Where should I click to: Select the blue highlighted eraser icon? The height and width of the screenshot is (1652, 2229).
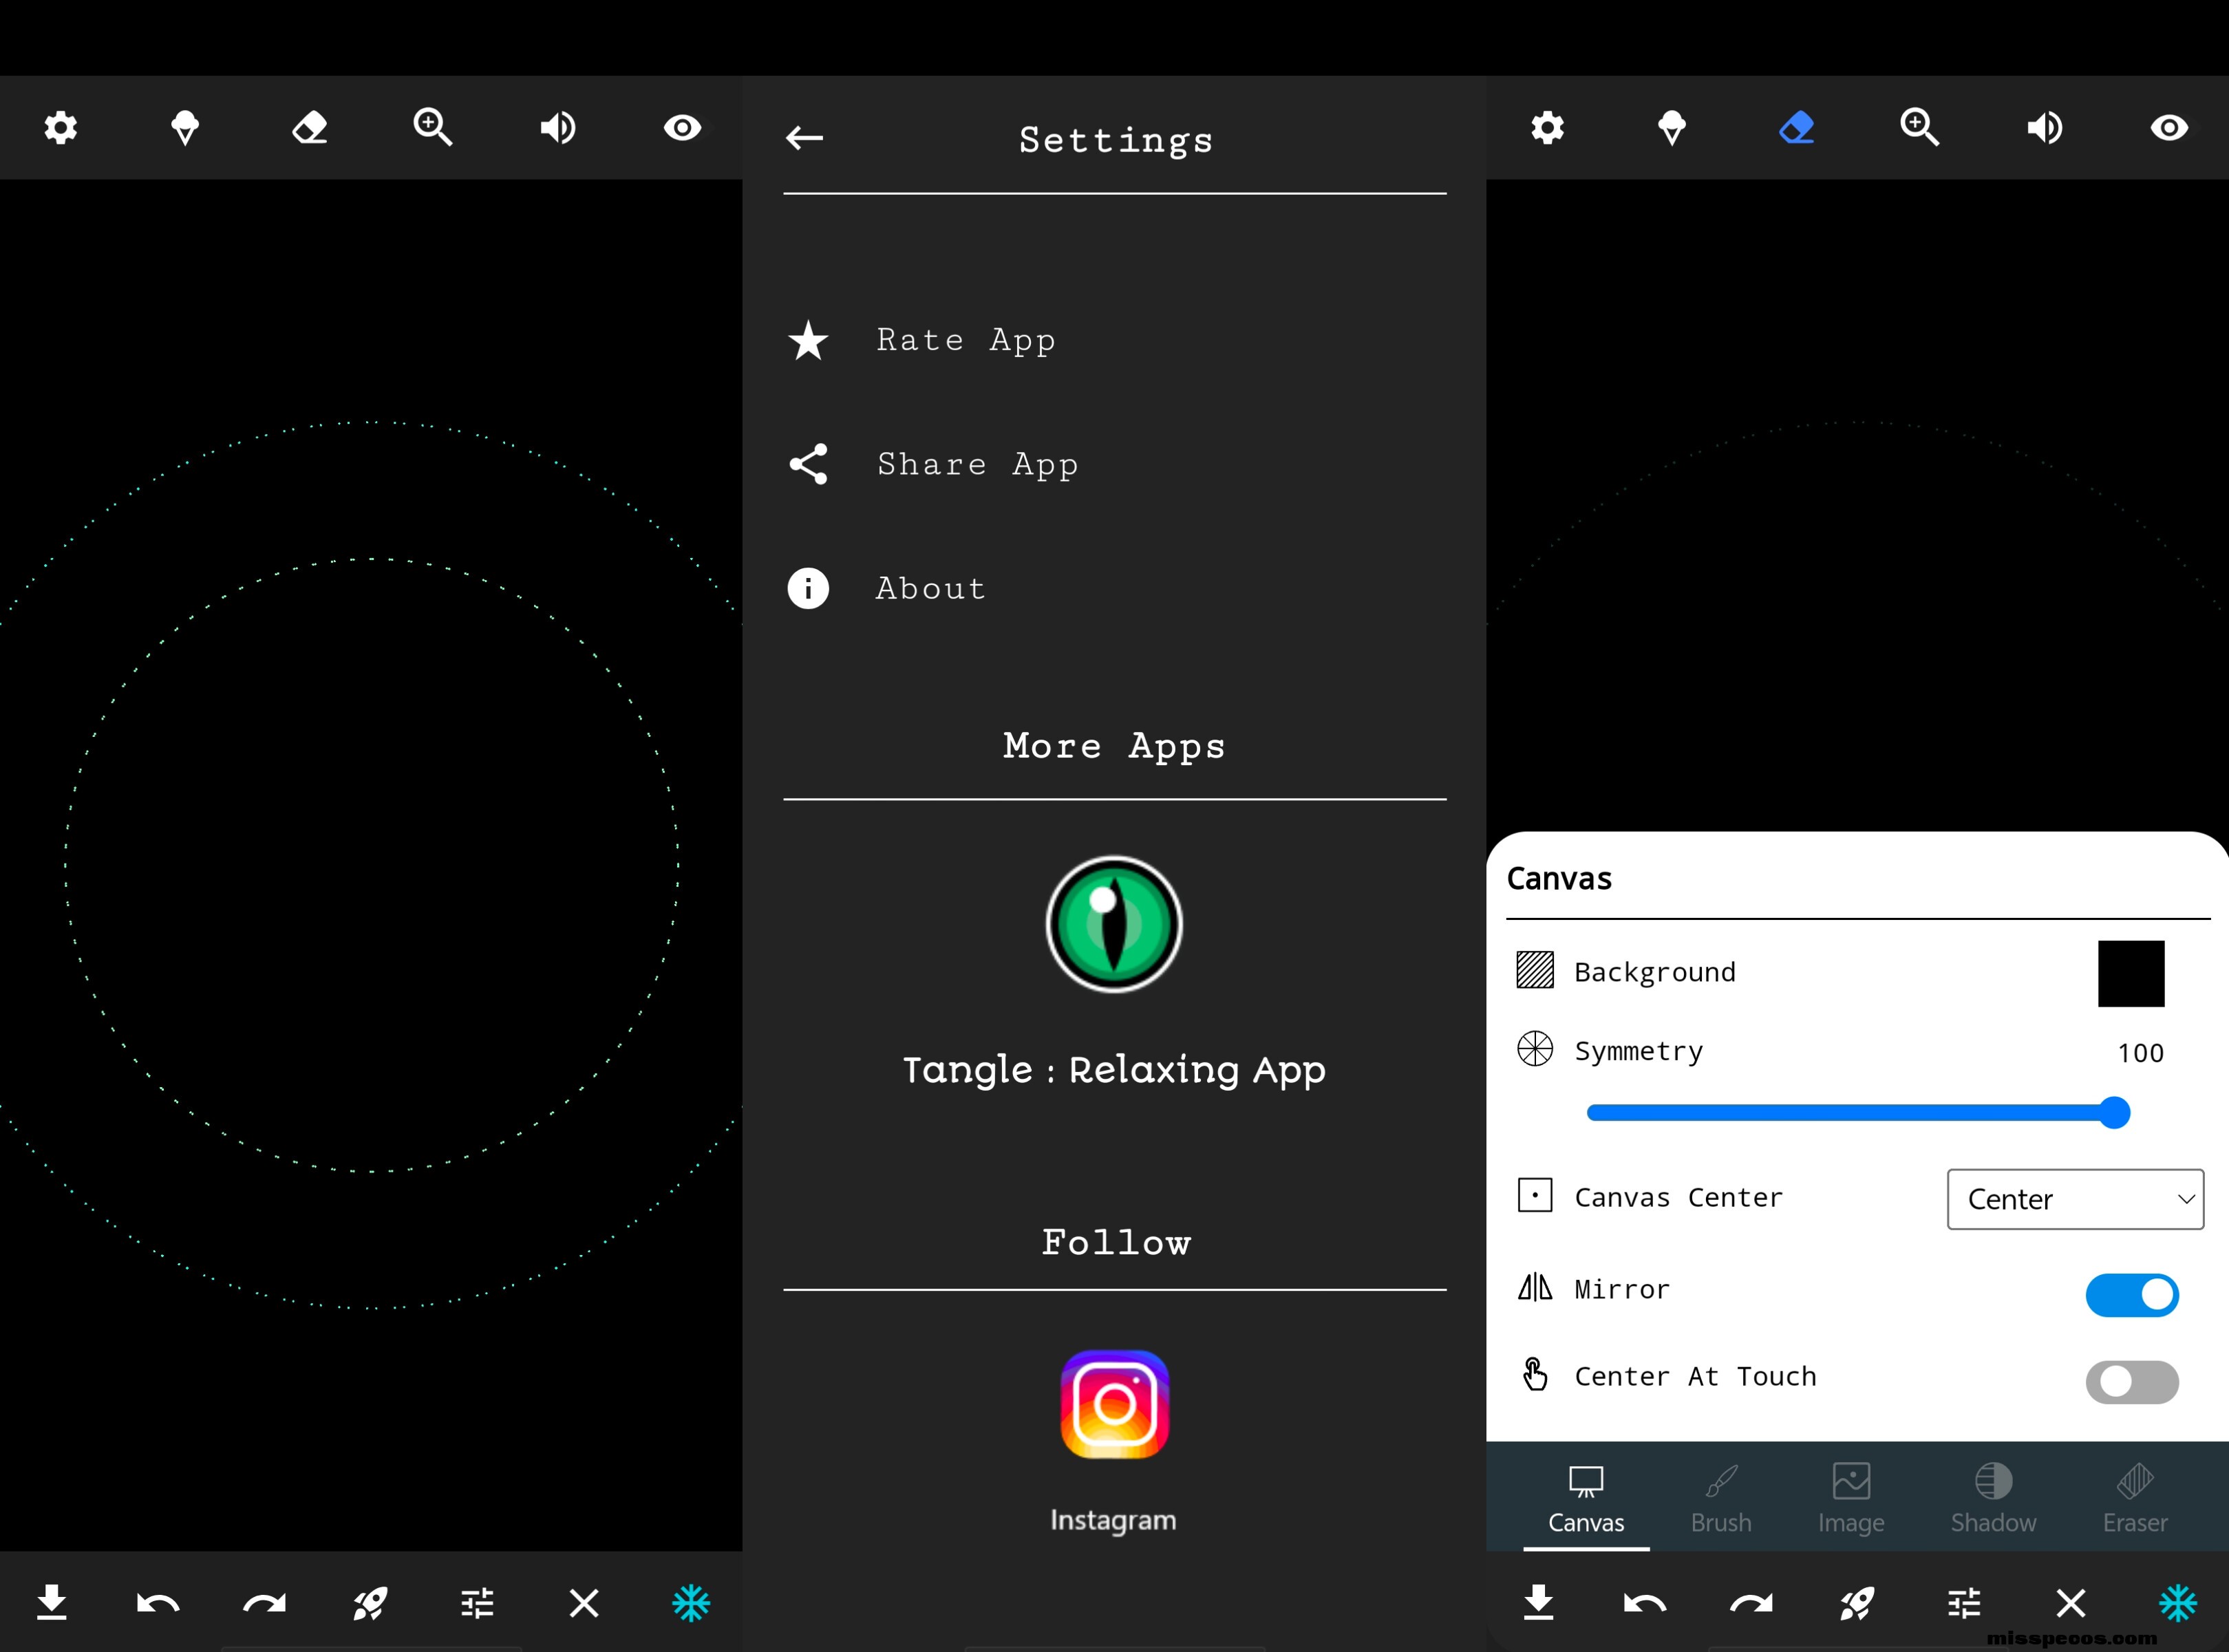1796,128
